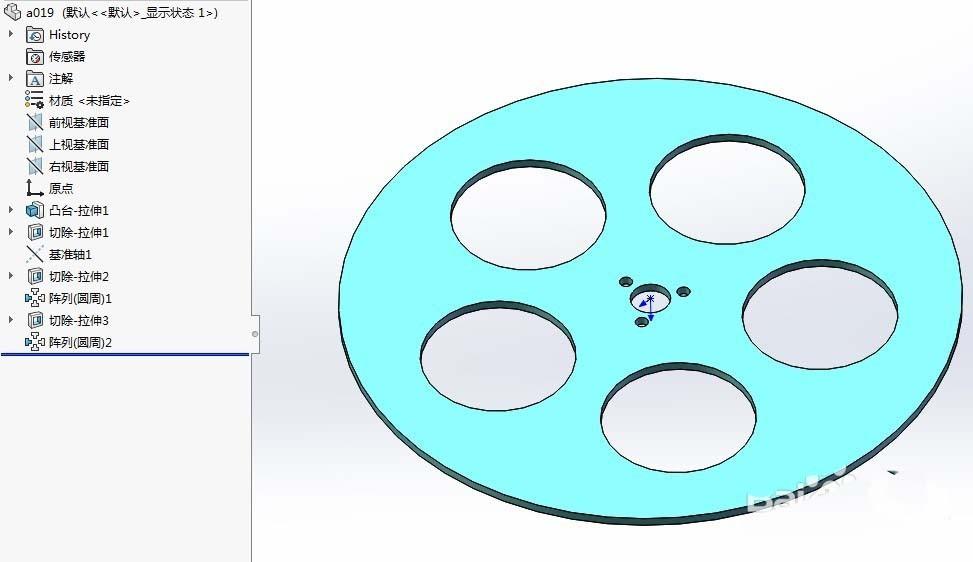
Task: Click the 基准轴1 axis icon
Action: click(x=35, y=254)
